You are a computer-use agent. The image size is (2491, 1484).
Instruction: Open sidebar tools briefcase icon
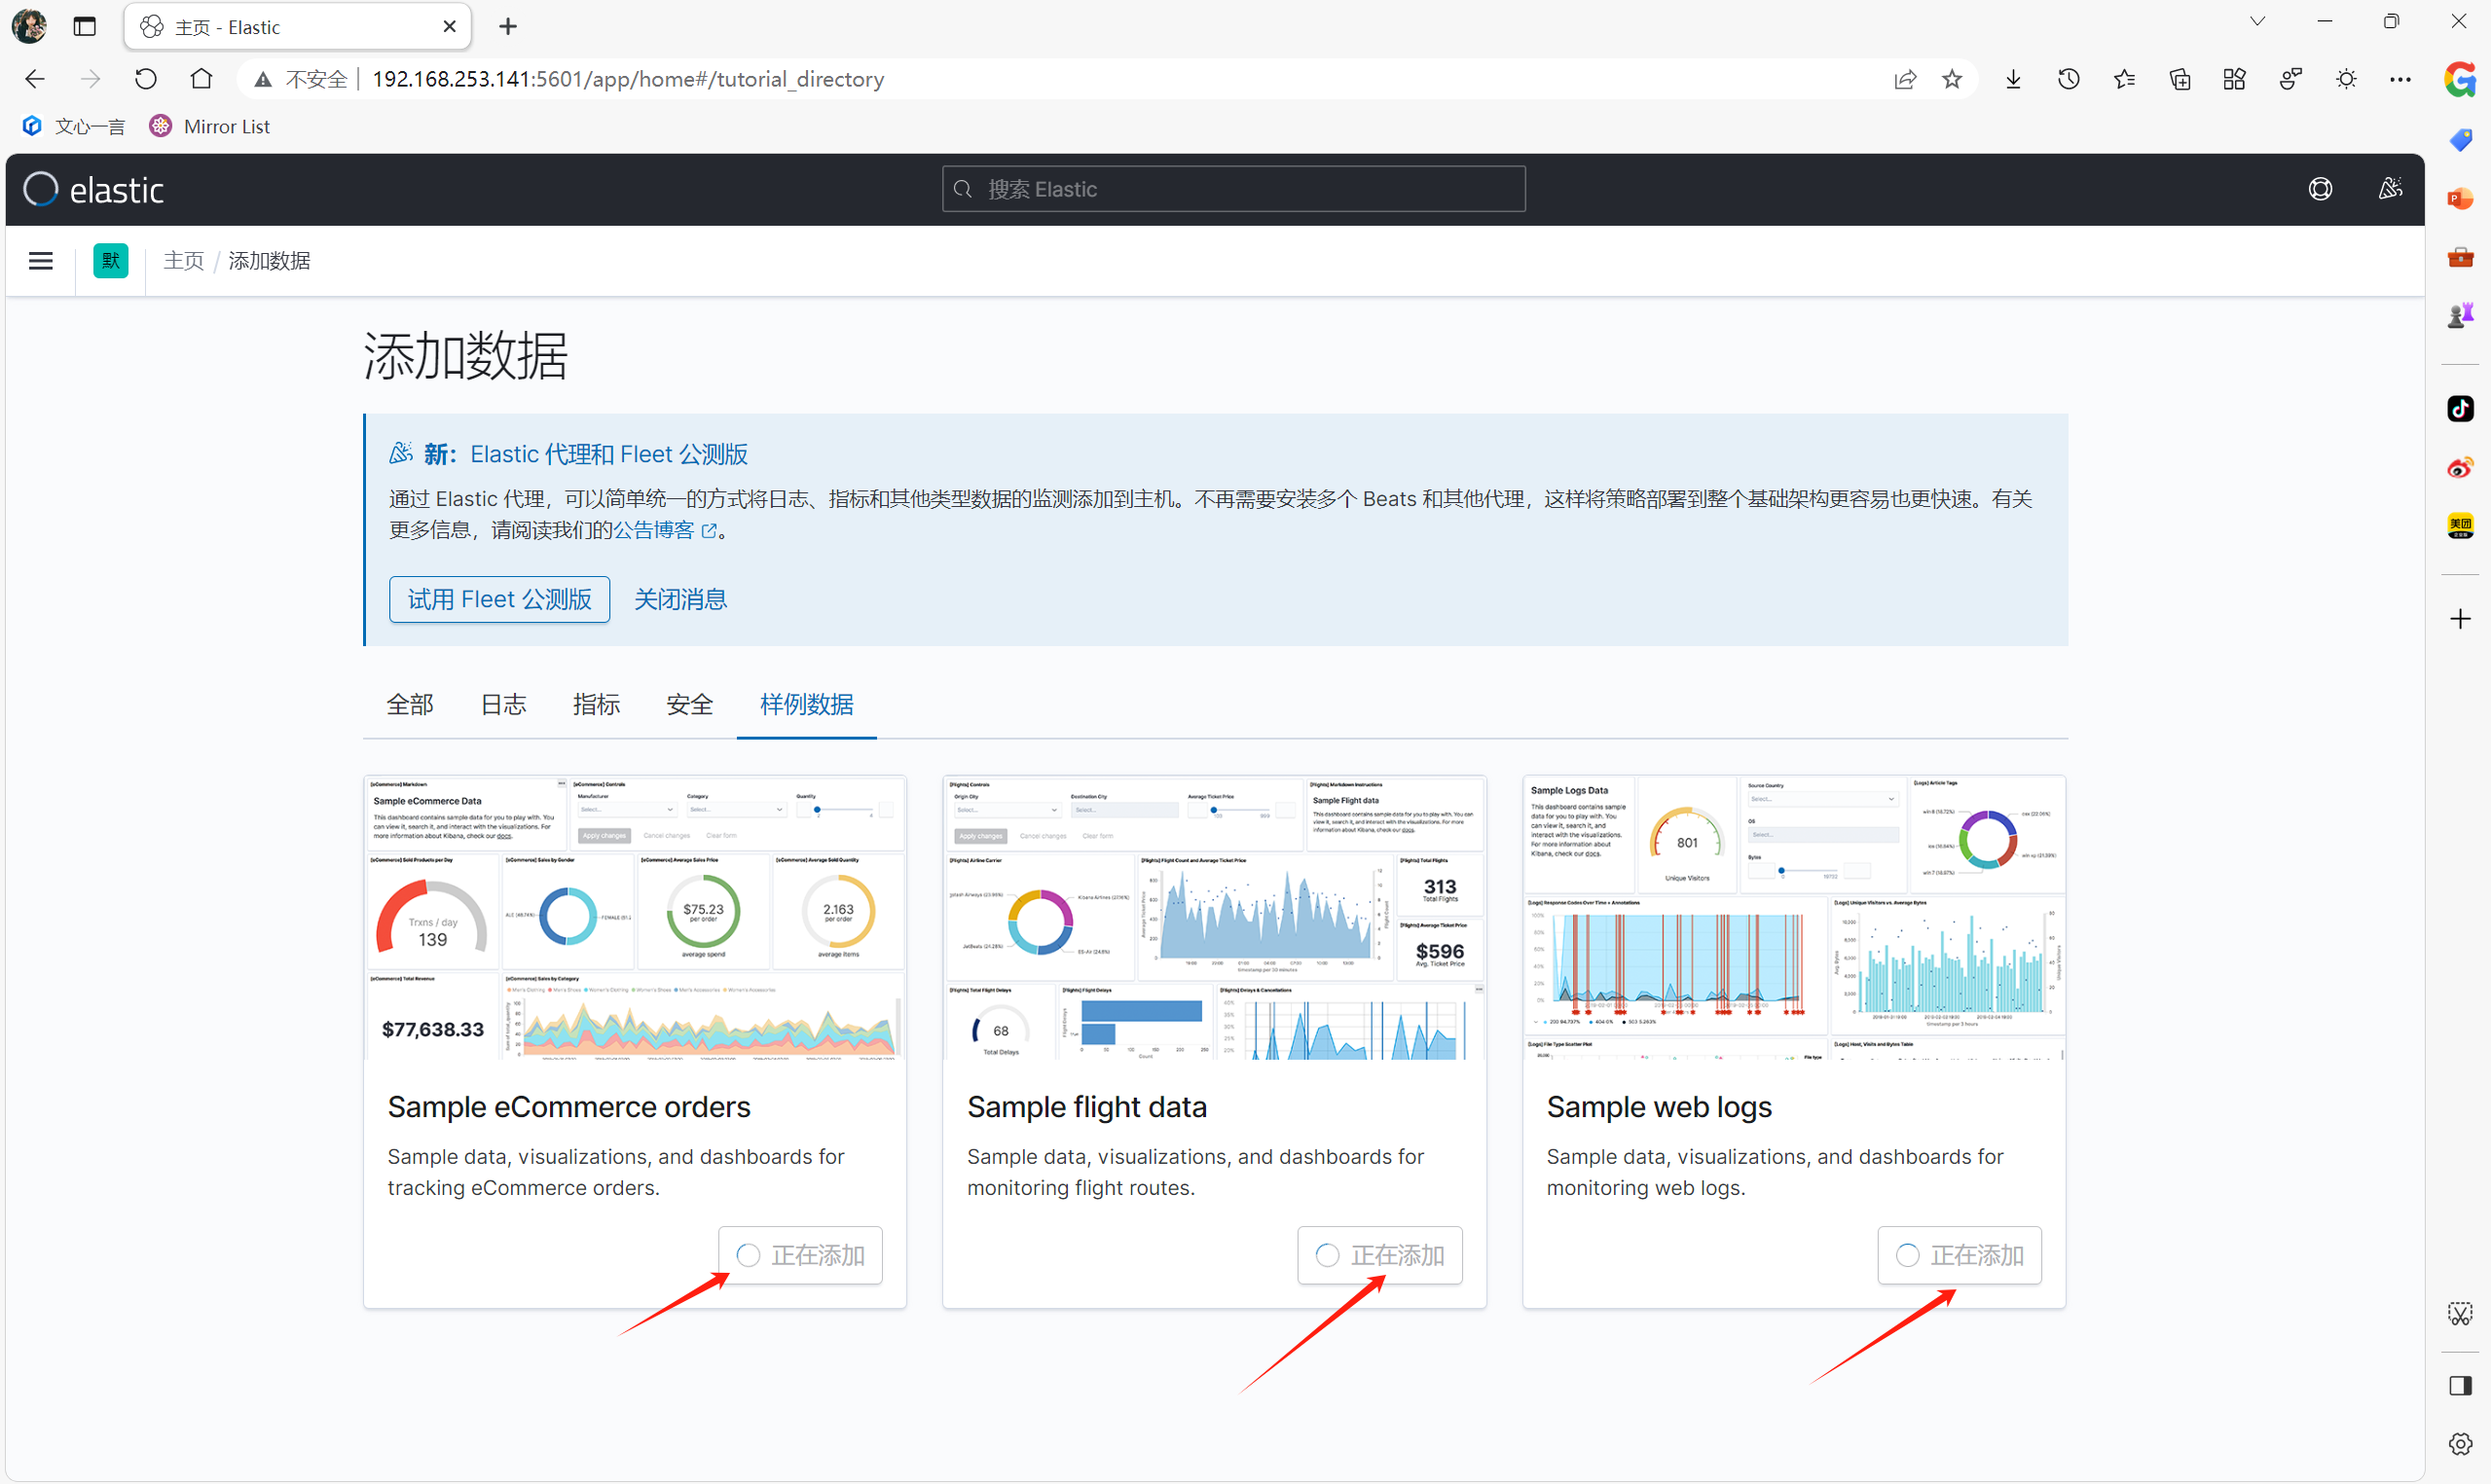pyautogui.click(x=2460, y=257)
